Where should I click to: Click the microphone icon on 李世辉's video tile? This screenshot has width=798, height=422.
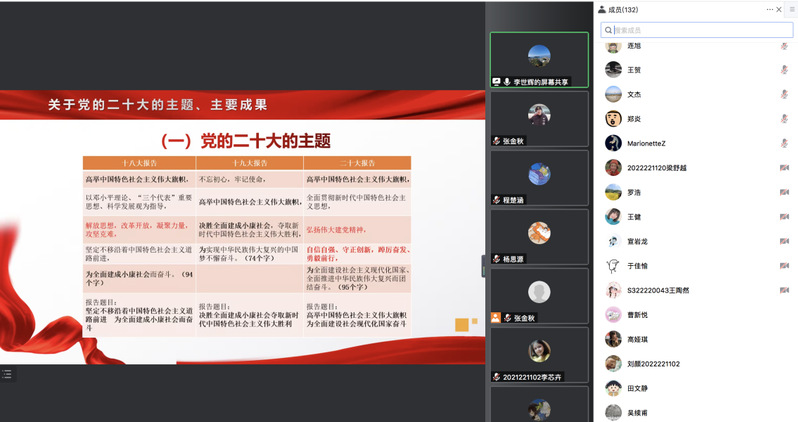[506, 81]
